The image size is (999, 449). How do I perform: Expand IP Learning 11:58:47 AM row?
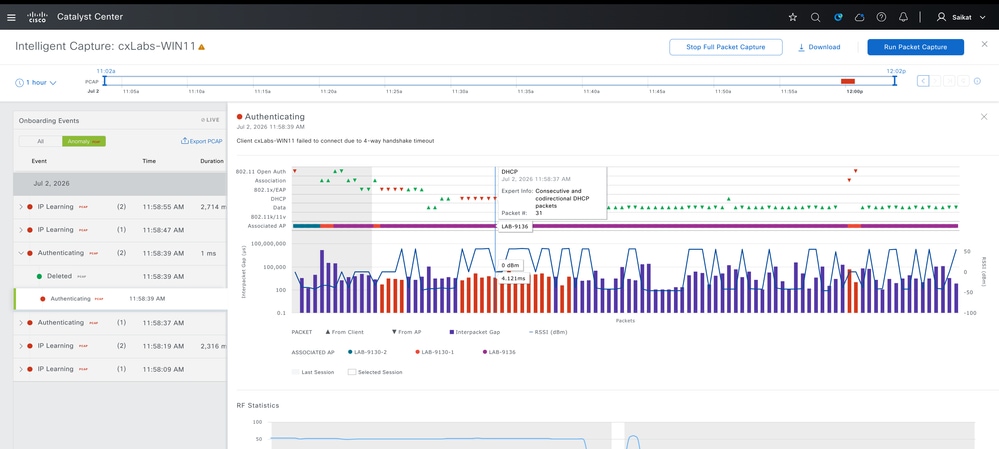pyautogui.click(x=20, y=230)
